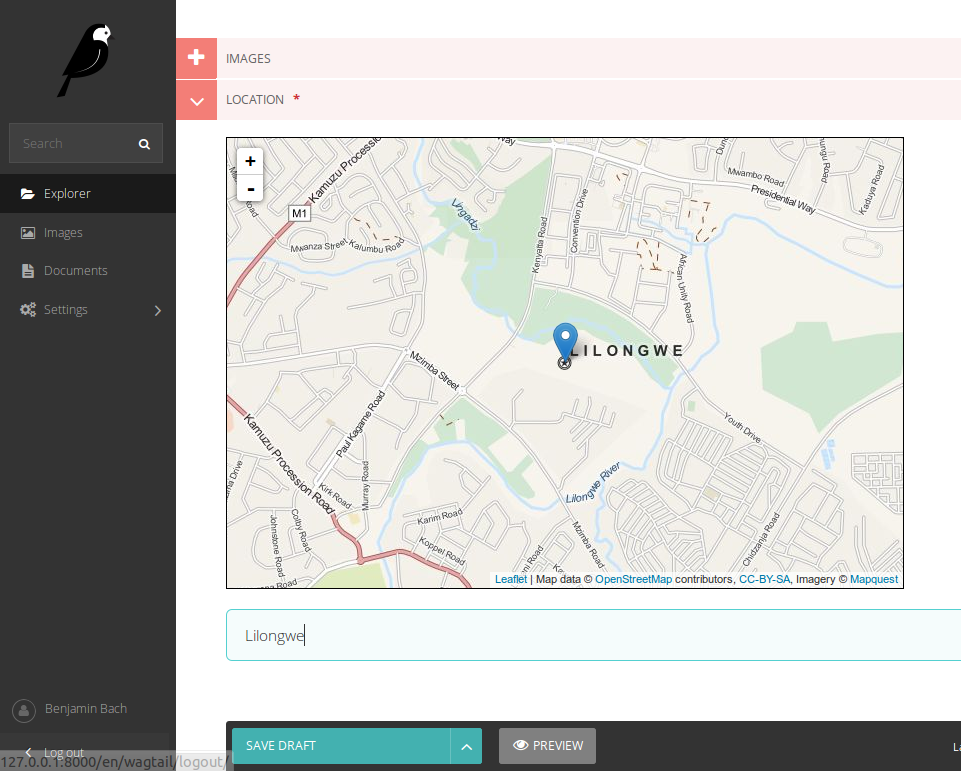Zoom in the map
This screenshot has width=961, height=771.
[250, 161]
